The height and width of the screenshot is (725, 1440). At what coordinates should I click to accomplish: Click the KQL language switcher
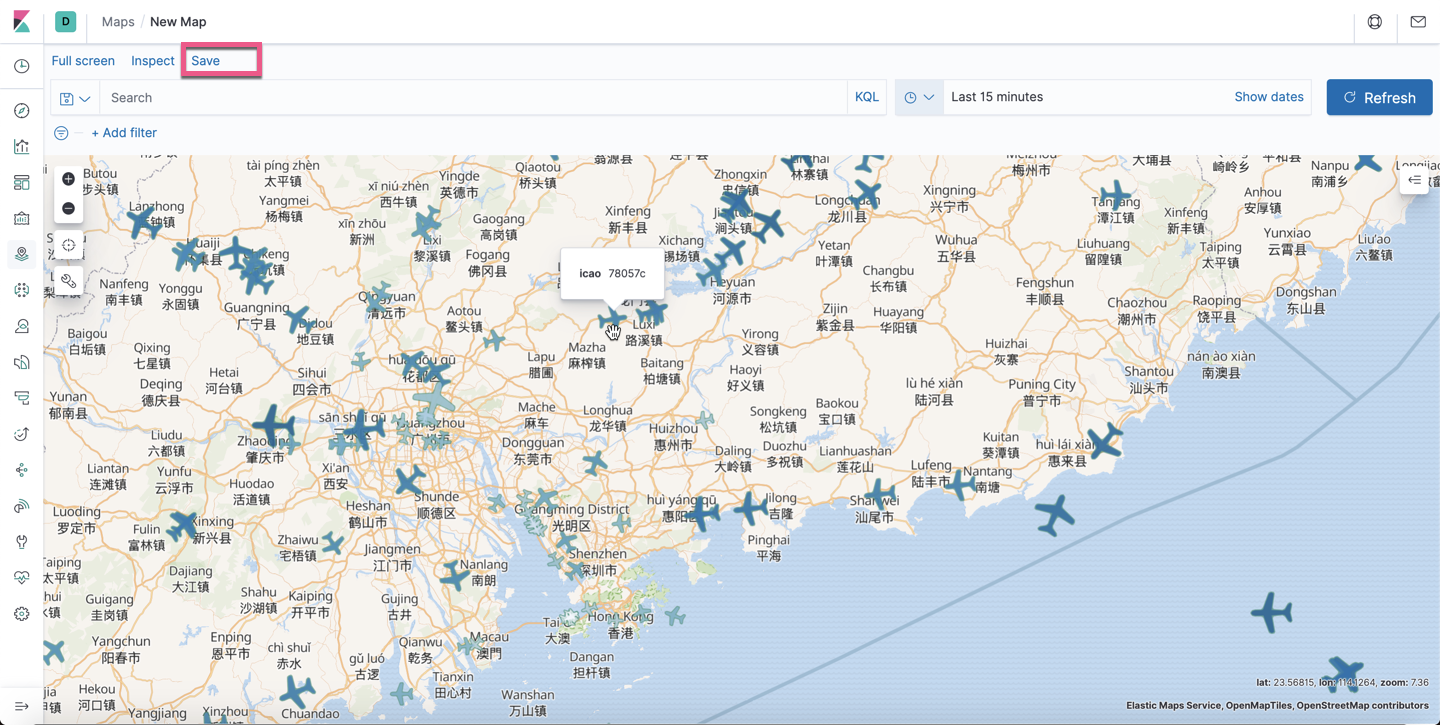click(867, 98)
